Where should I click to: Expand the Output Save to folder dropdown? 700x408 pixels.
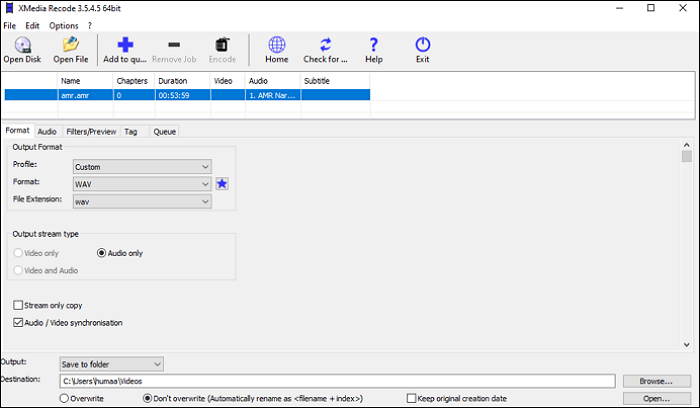coord(110,363)
